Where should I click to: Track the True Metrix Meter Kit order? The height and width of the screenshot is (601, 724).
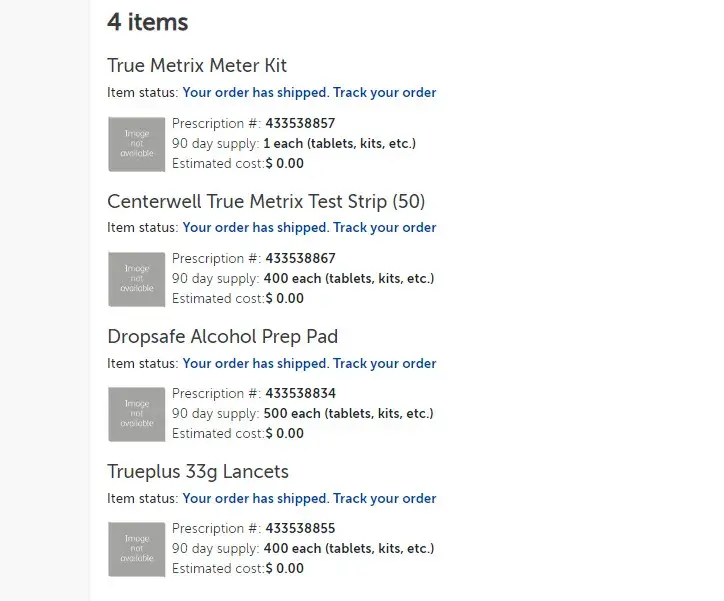pyautogui.click(x=384, y=93)
